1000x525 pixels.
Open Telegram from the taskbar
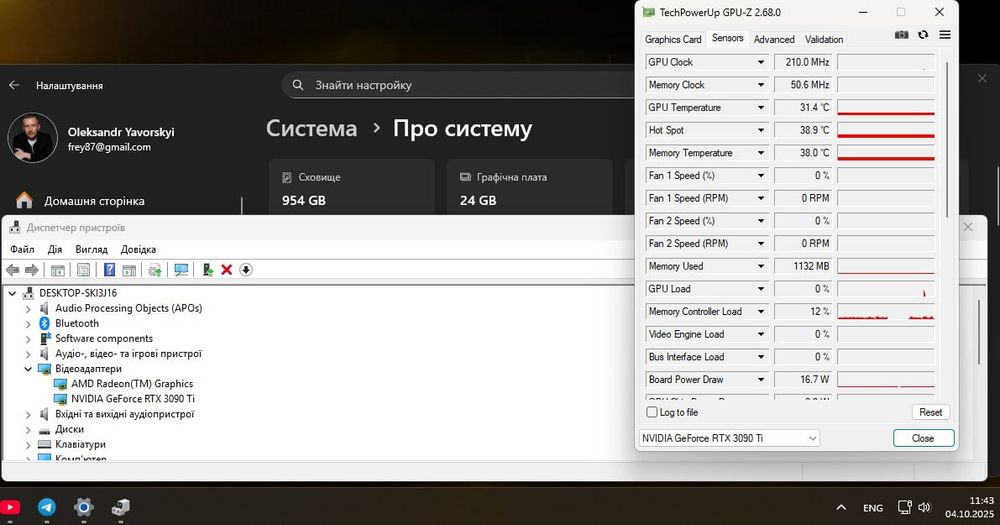[47, 507]
